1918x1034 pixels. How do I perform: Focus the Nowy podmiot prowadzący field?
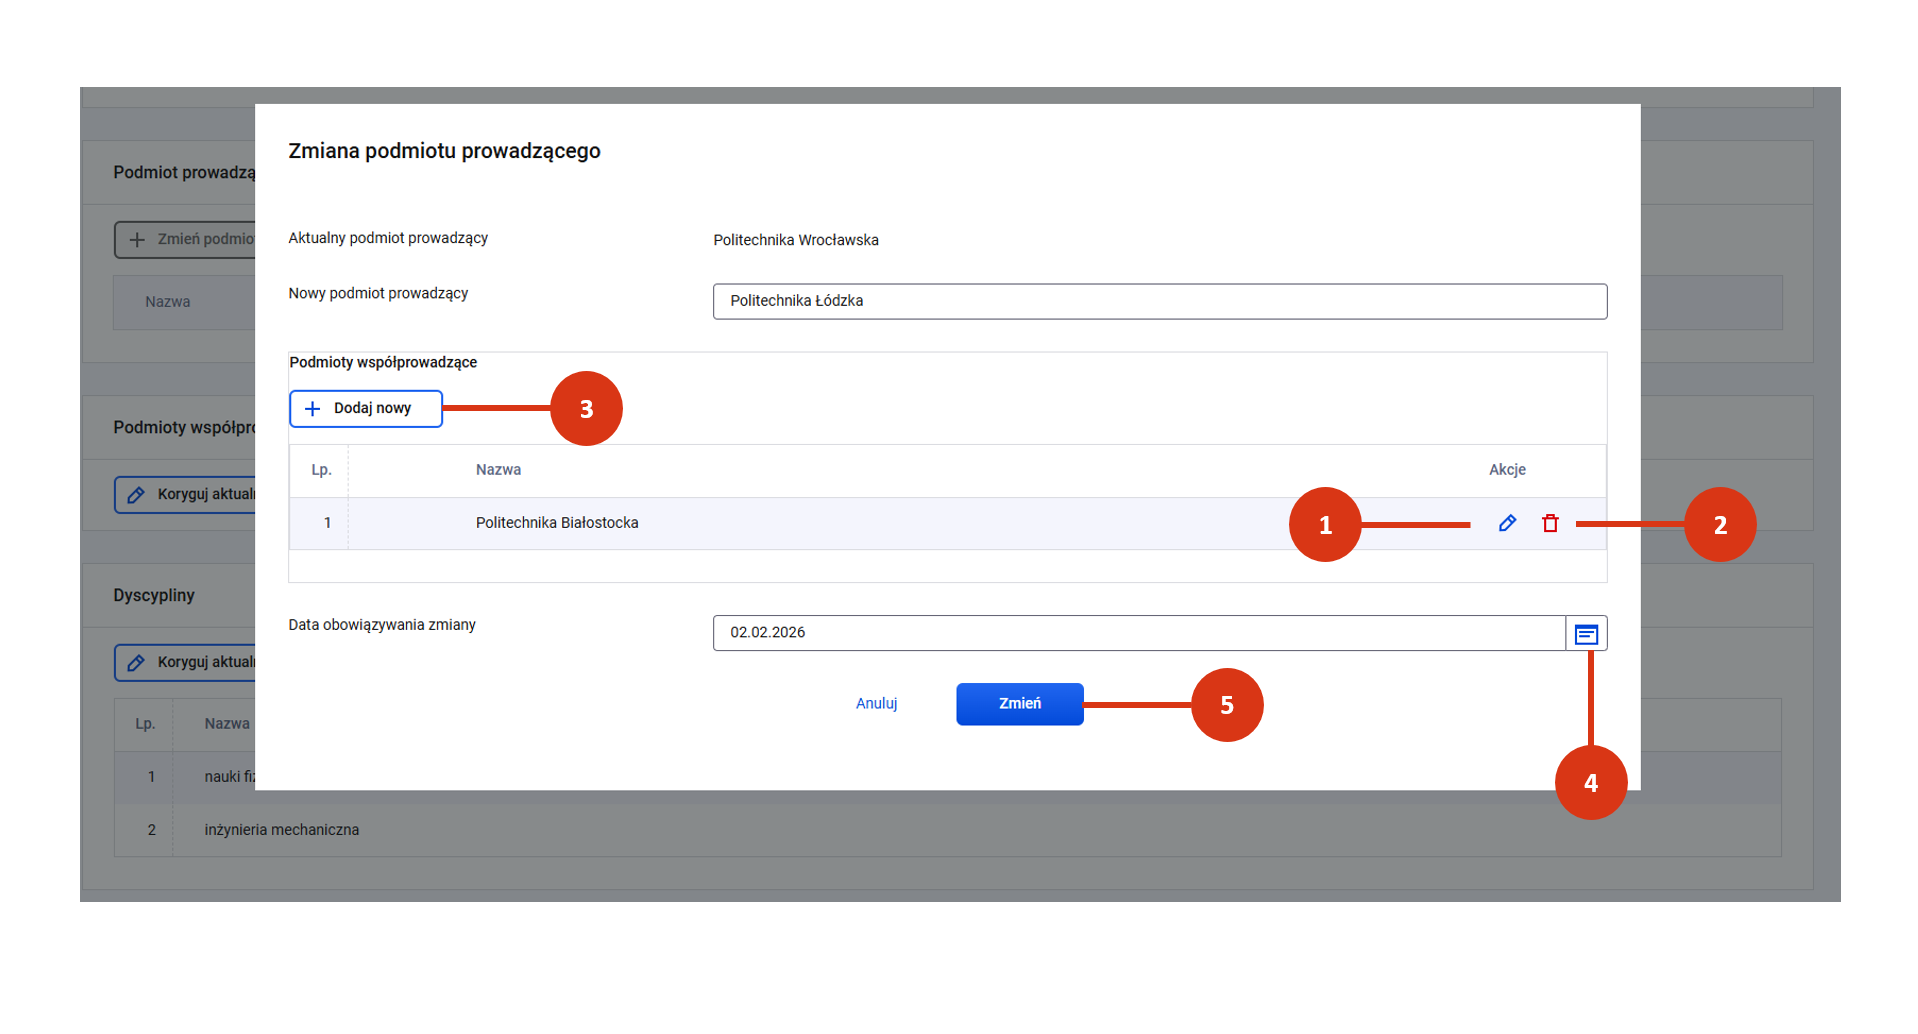(x=1158, y=301)
